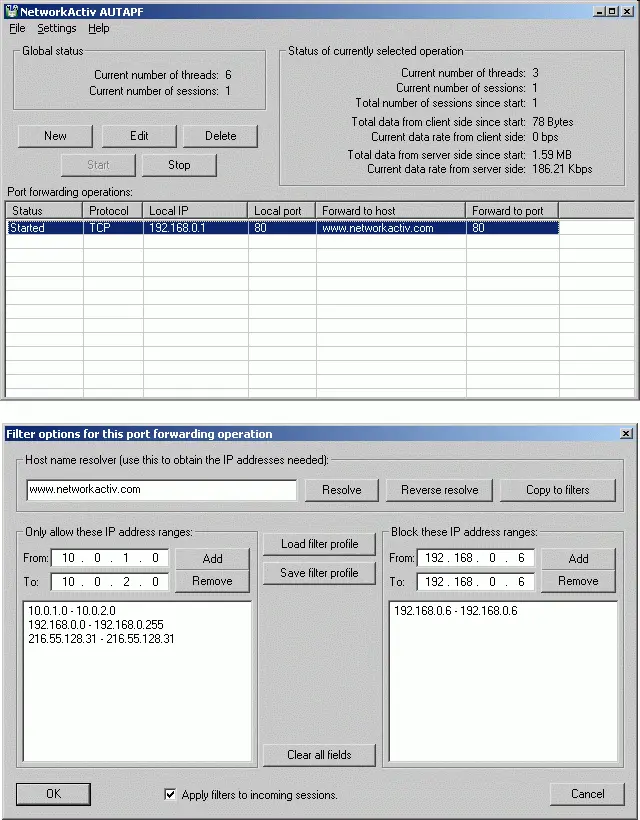
Task: Delete the selected forwarding operation
Action: 220,136
